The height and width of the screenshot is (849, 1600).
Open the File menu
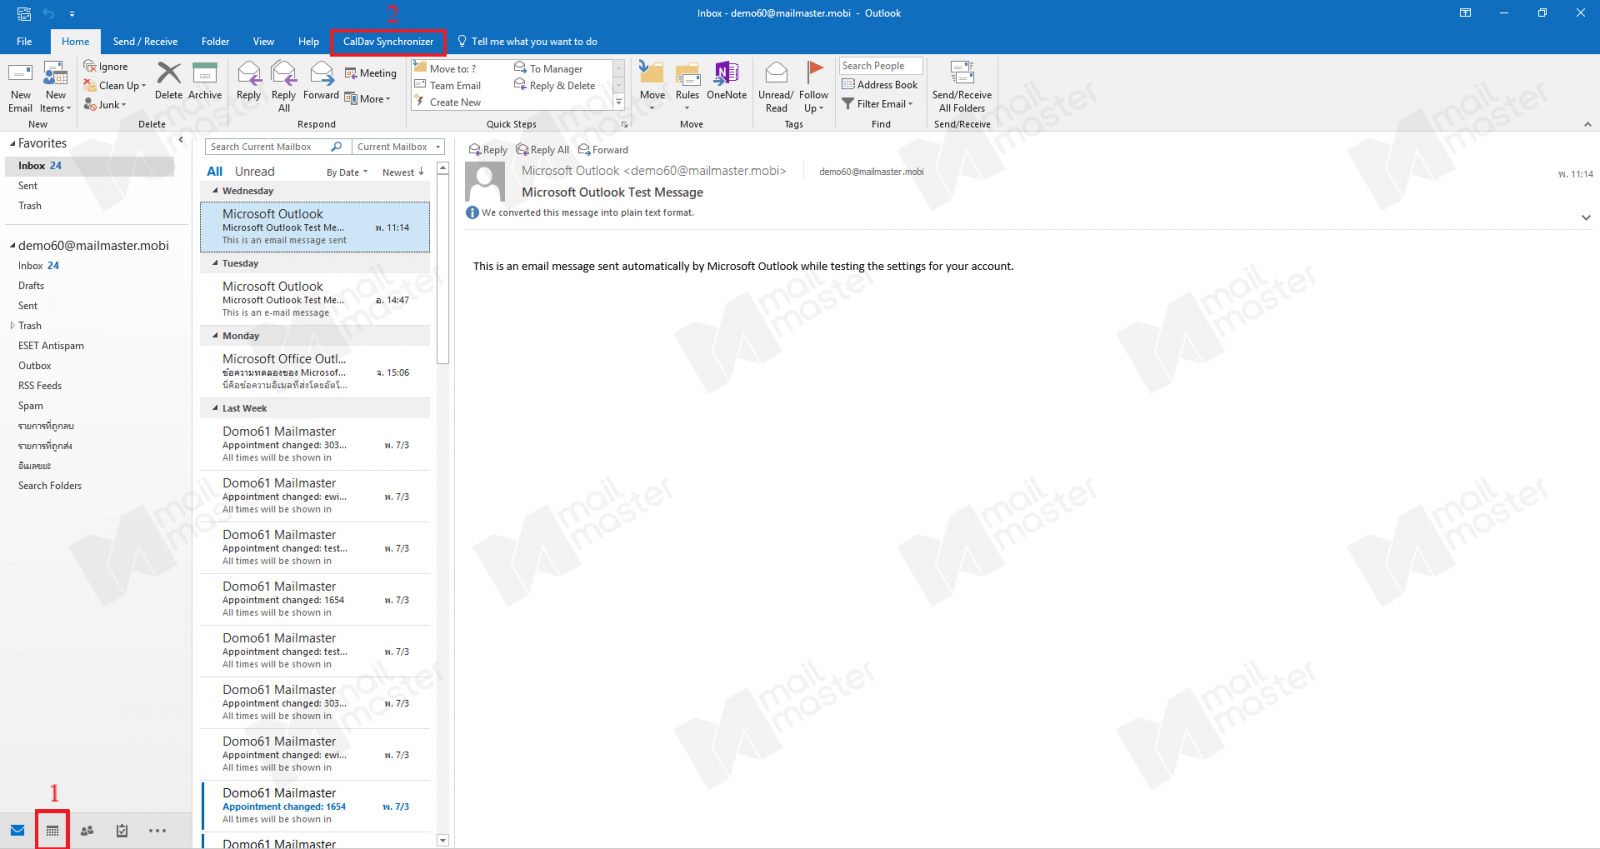[x=24, y=41]
